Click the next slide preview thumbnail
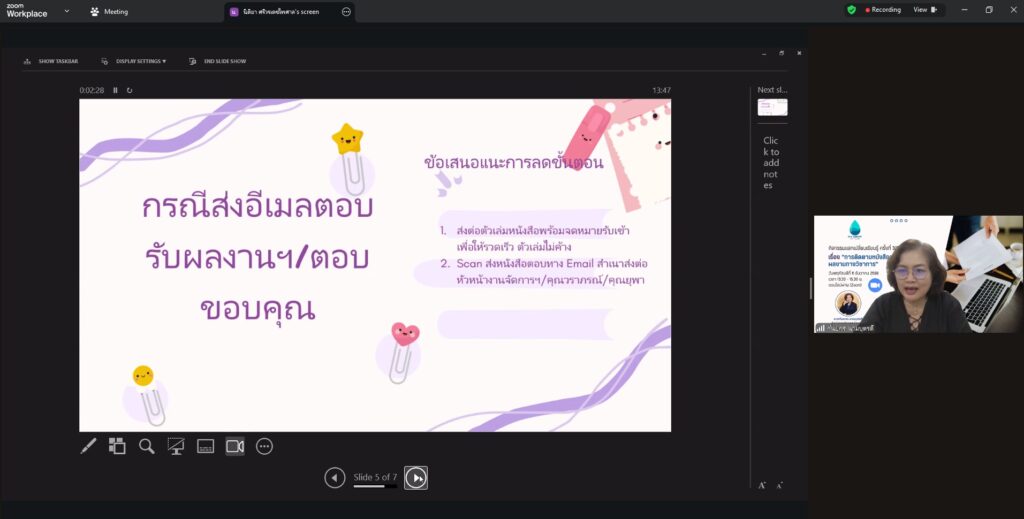Screen dimensions: 1024x519 [772, 107]
